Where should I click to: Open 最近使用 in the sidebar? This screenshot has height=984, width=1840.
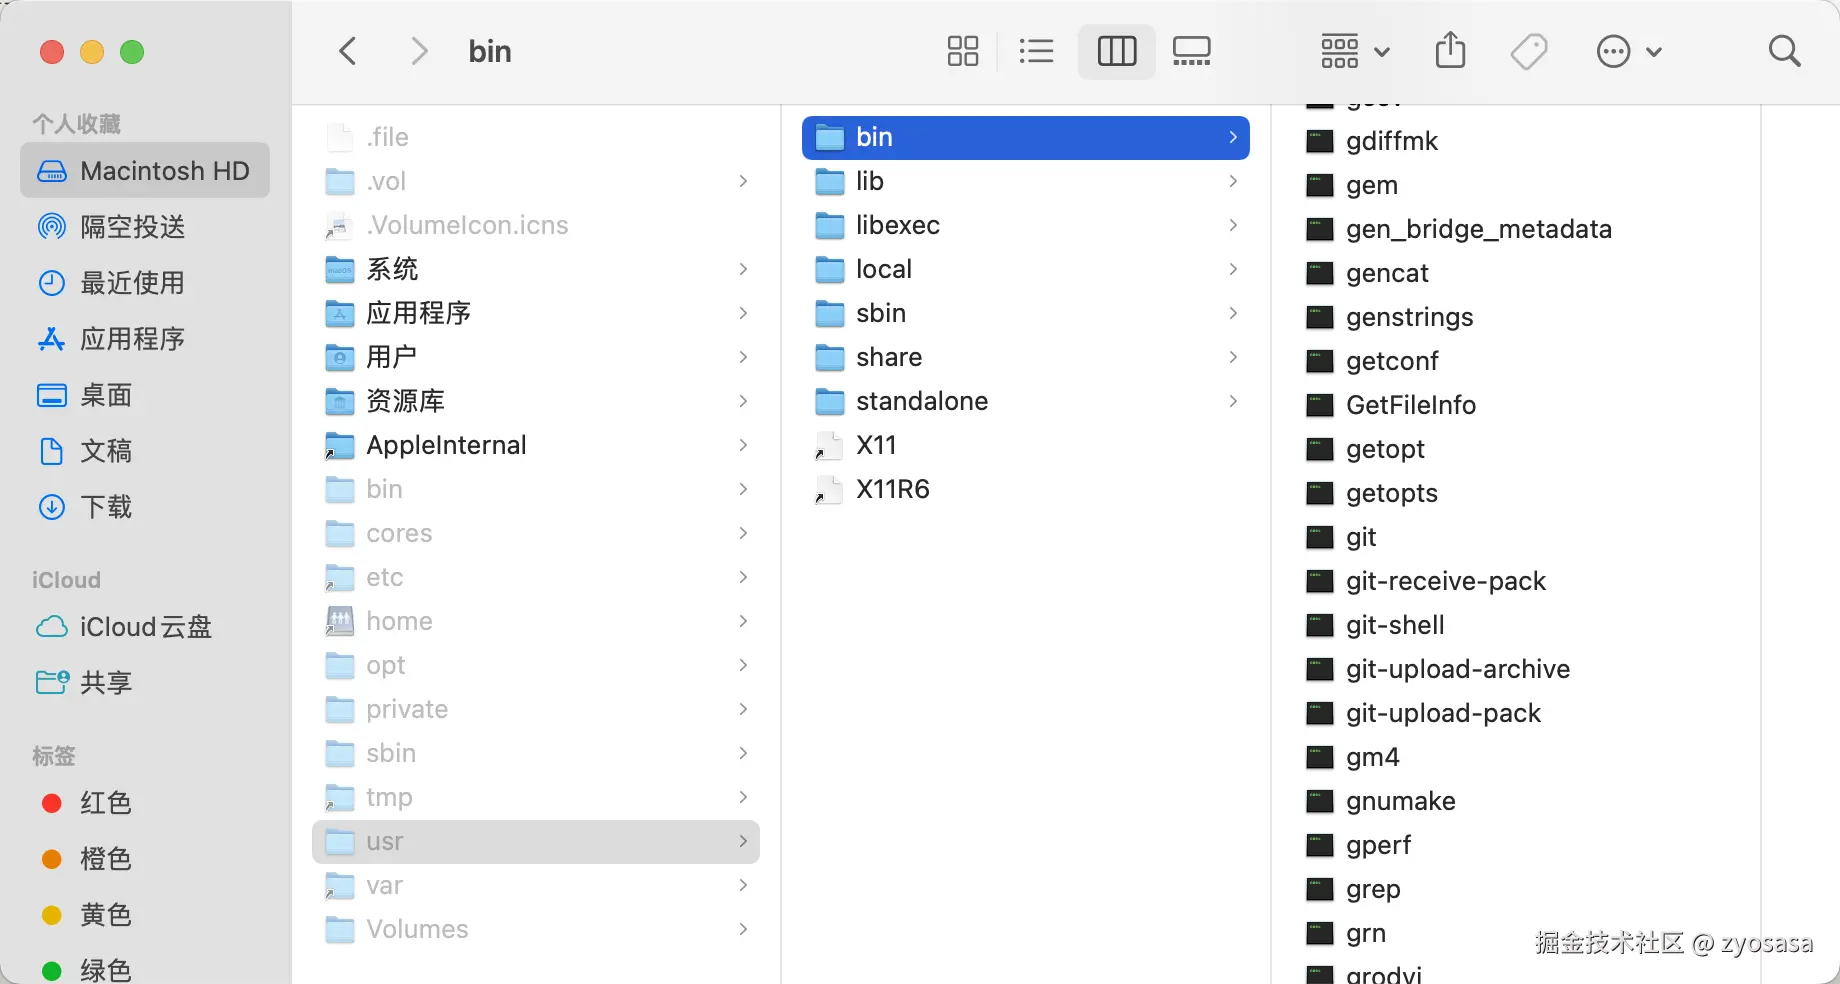click(x=145, y=283)
